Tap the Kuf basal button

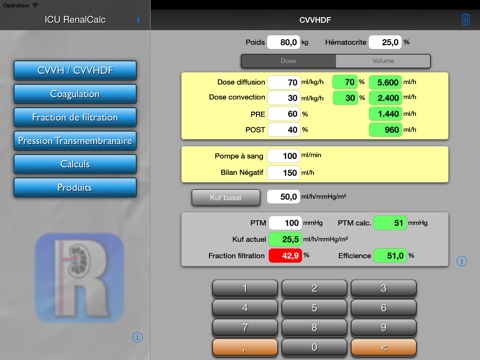226,198
